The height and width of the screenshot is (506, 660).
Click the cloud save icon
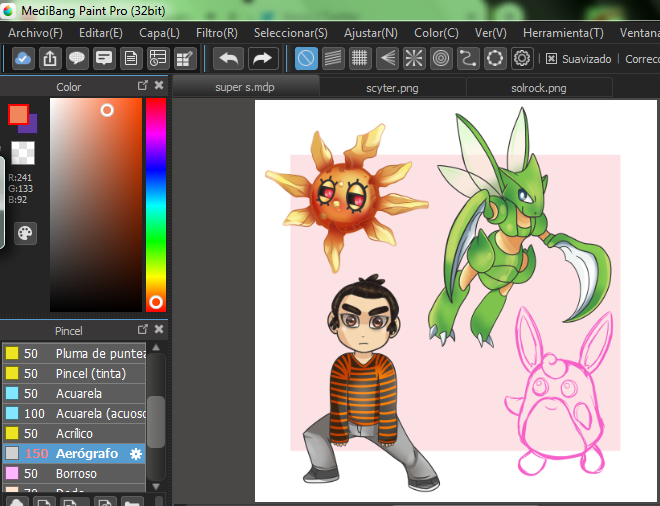point(23,58)
